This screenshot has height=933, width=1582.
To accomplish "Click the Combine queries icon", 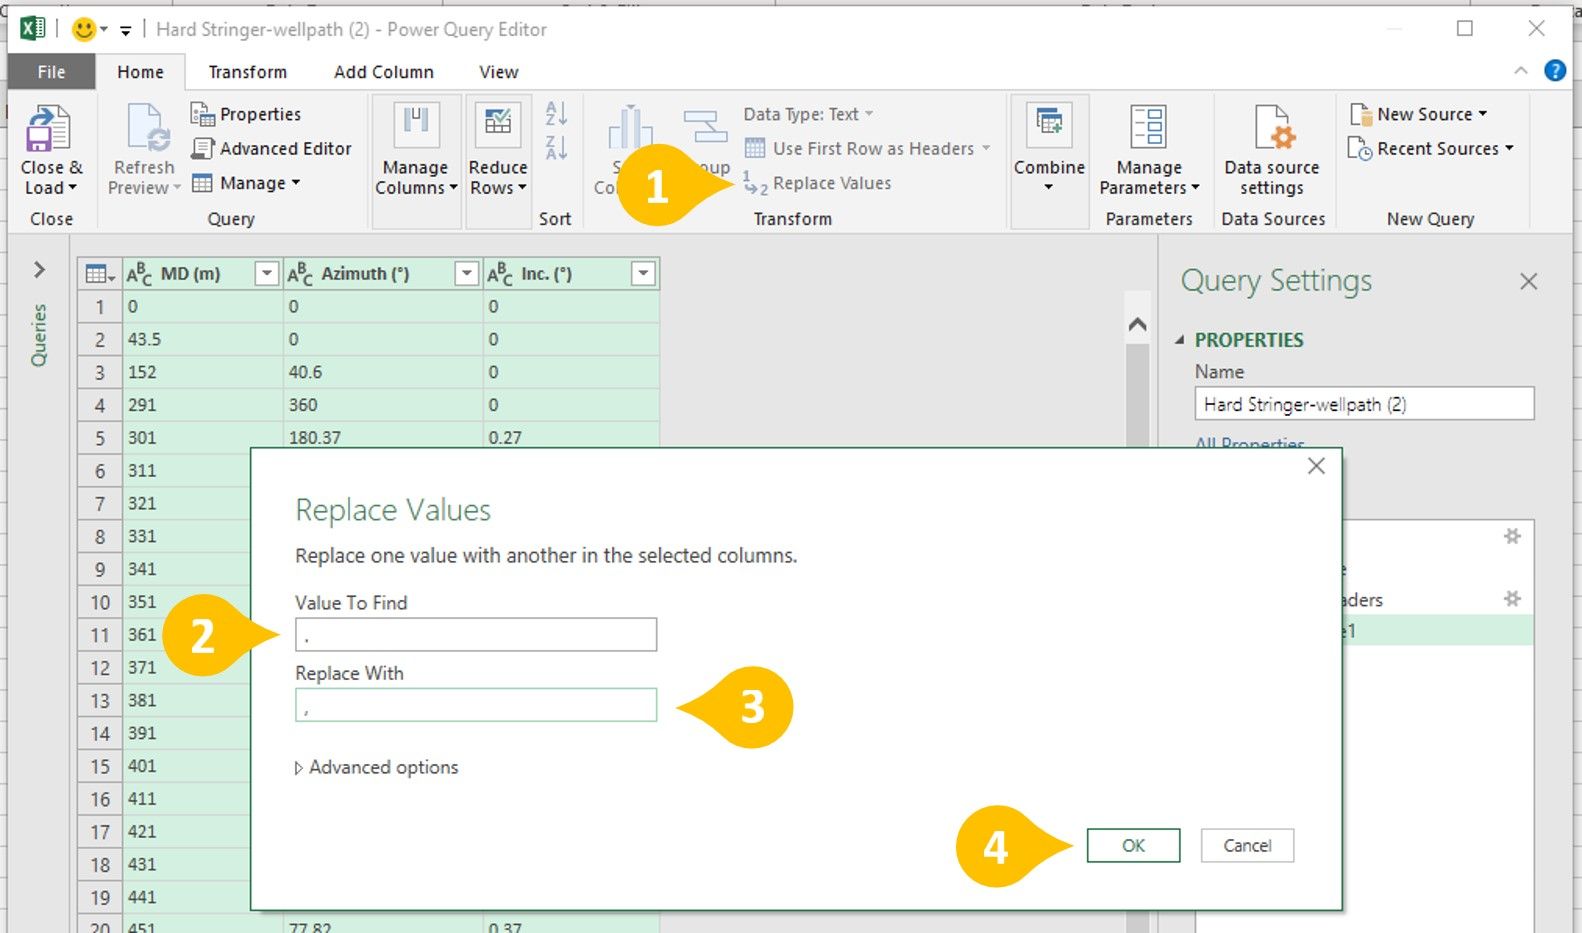I will click(1048, 125).
